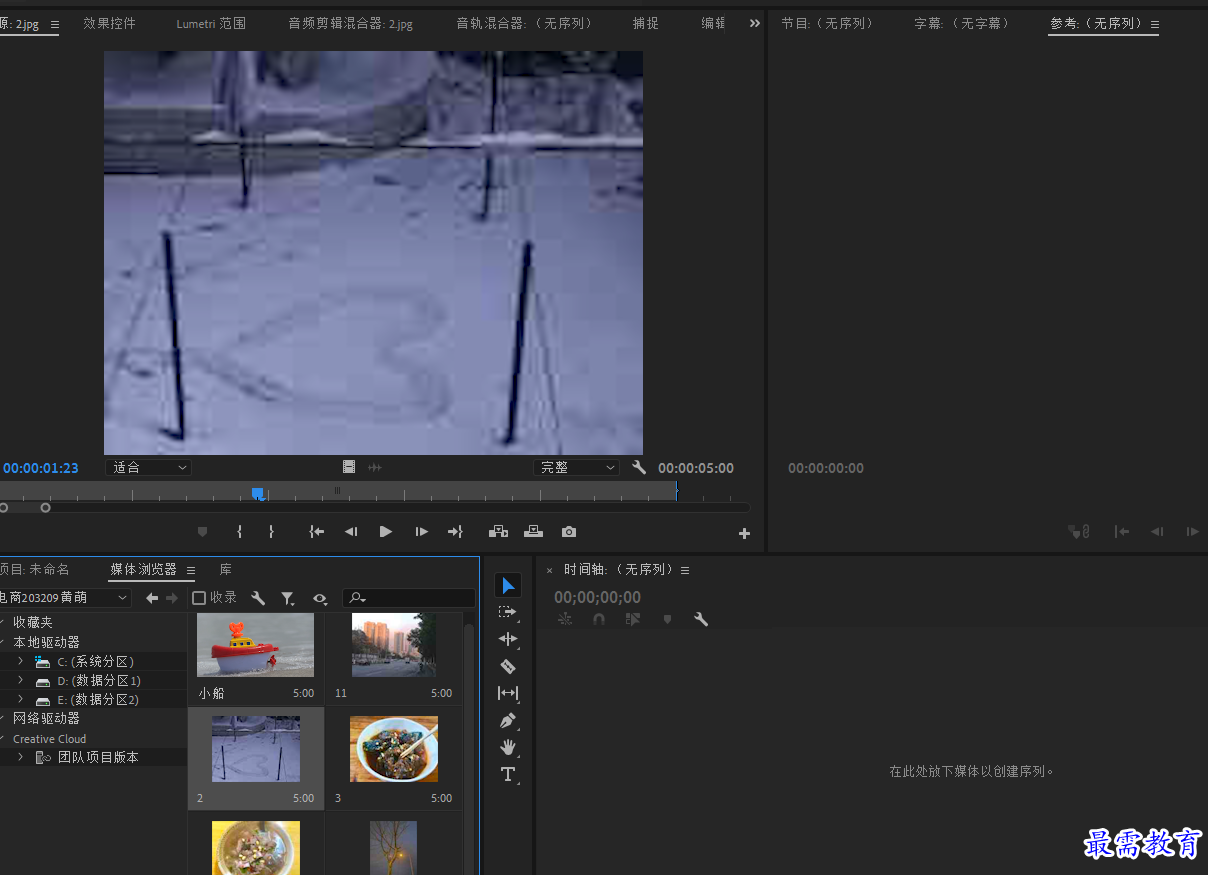Step back one frame in Source monitor

coord(351,532)
